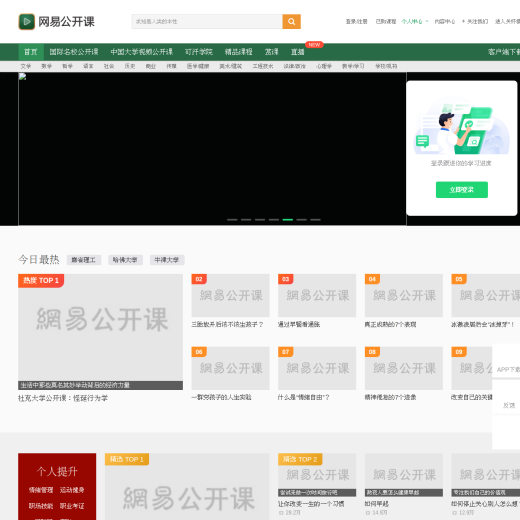This screenshot has height=520, width=520.
Task: Open the 直播 tab with NEW badge
Action: click(x=298, y=52)
